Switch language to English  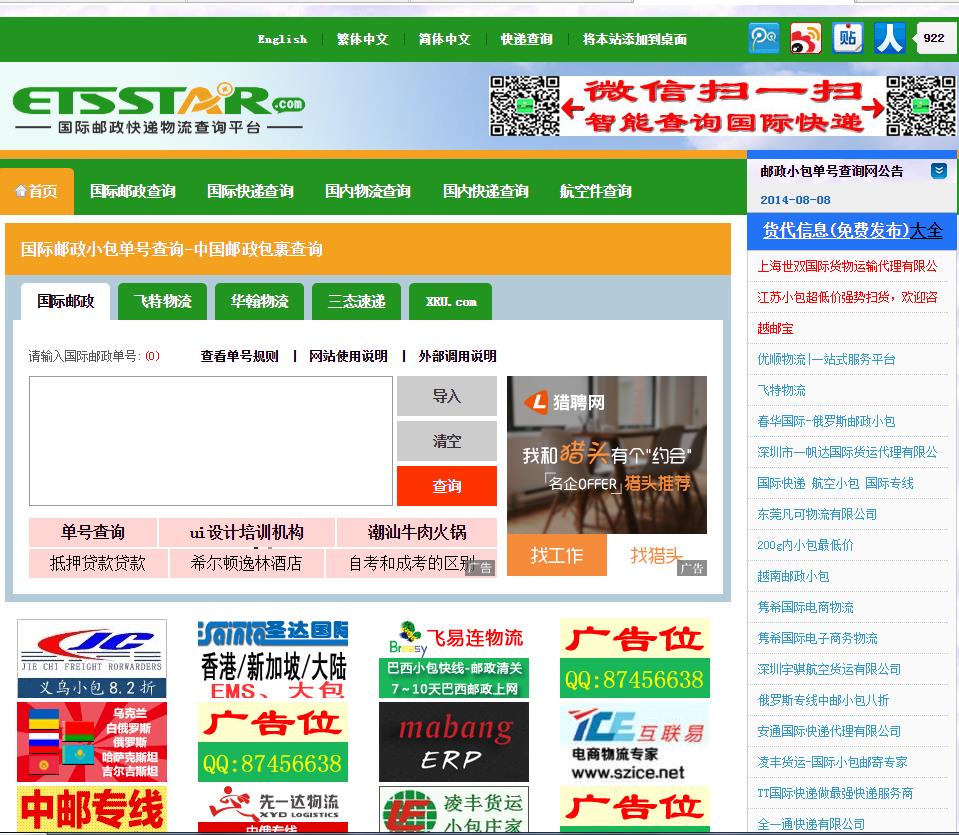click(282, 39)
